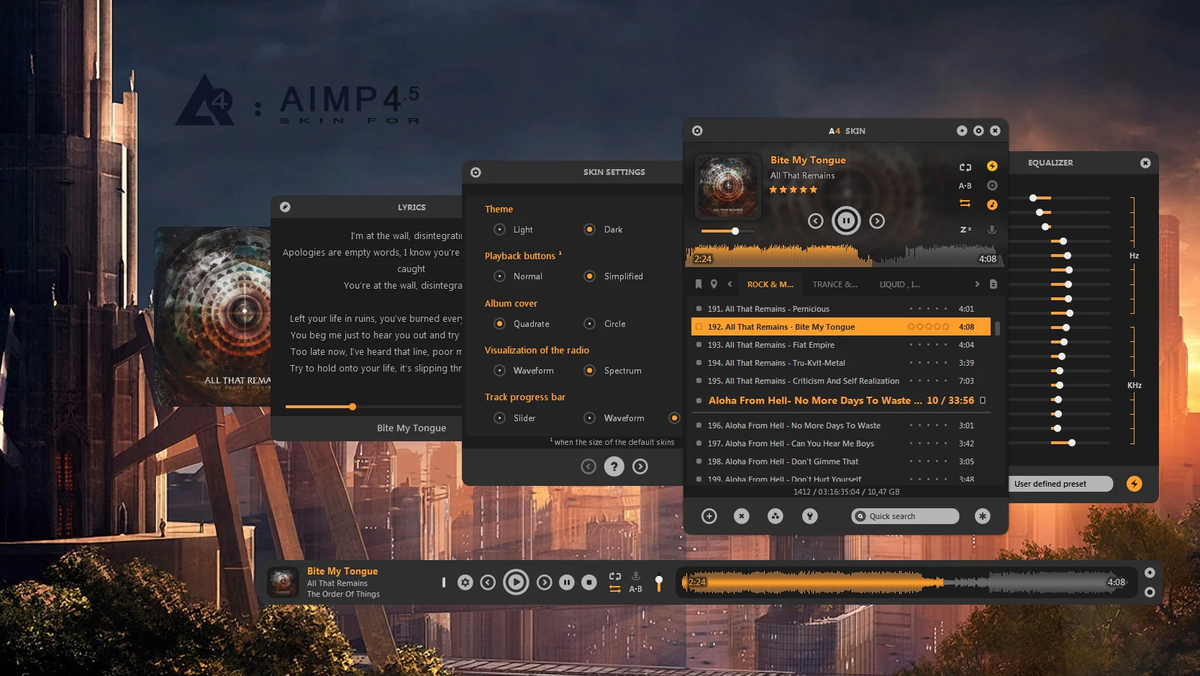Select Light theme radio button
This screenshot has width=1200, height=676.
click(500, 230)
